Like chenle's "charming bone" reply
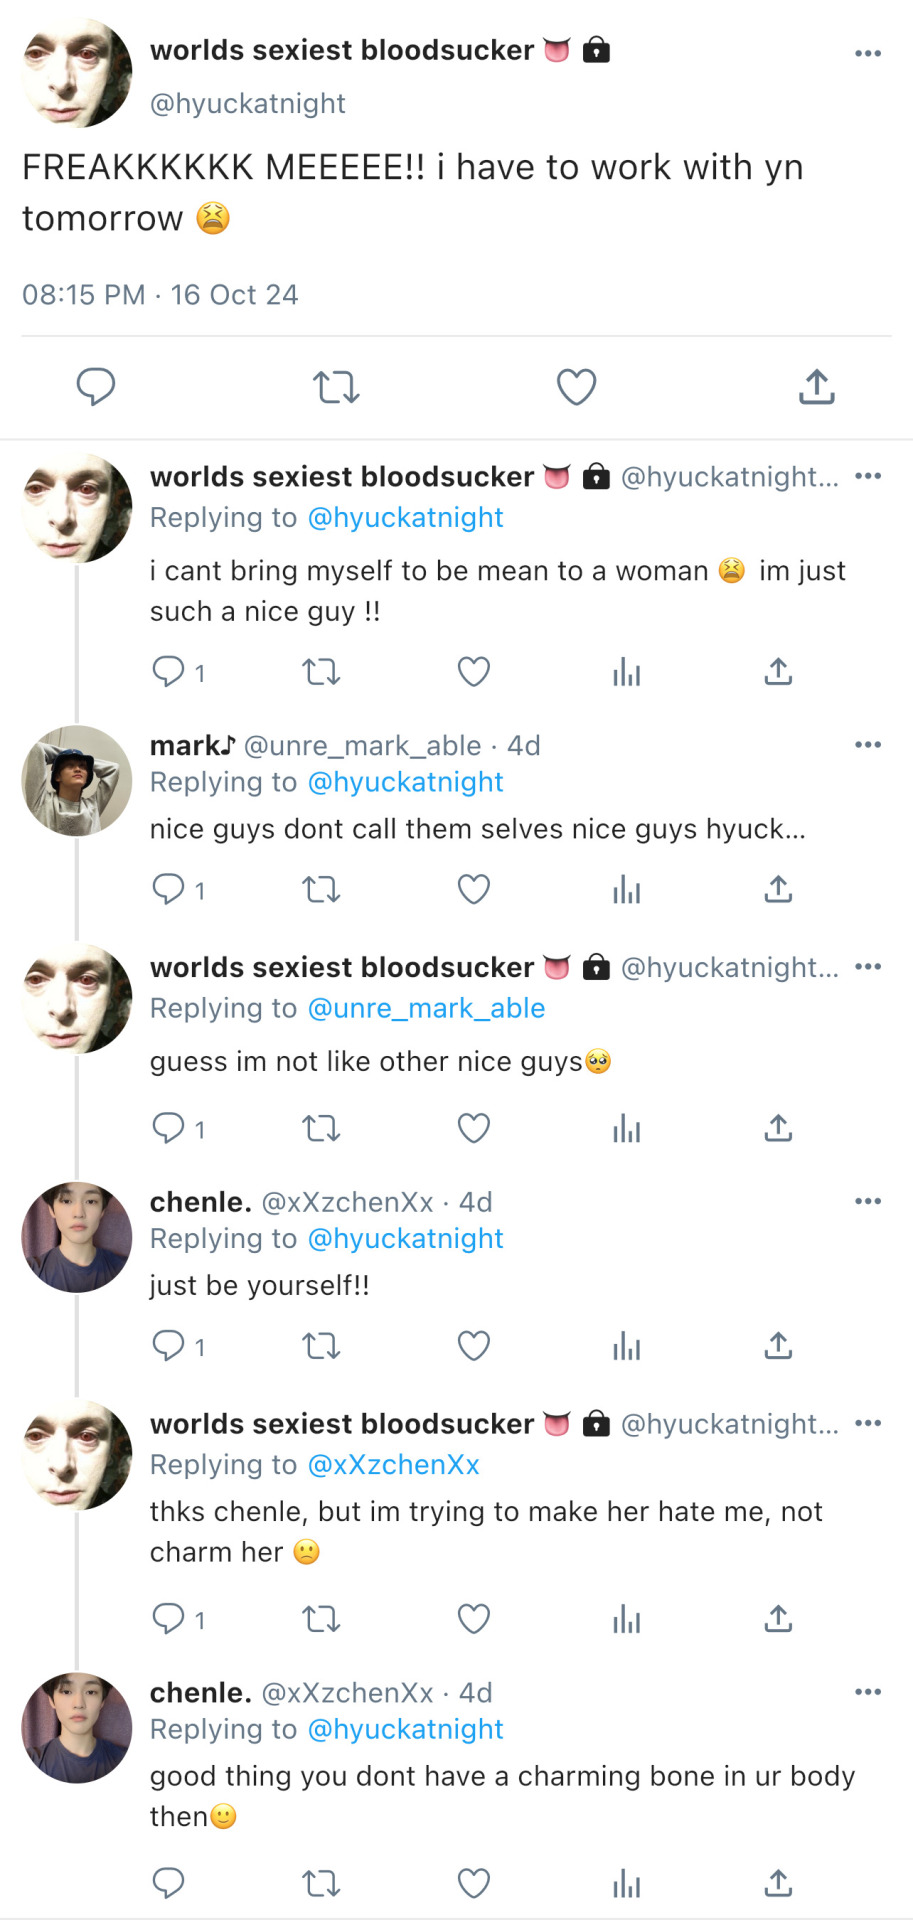This screenshot has width=913, height=1920. point(473,1884)
